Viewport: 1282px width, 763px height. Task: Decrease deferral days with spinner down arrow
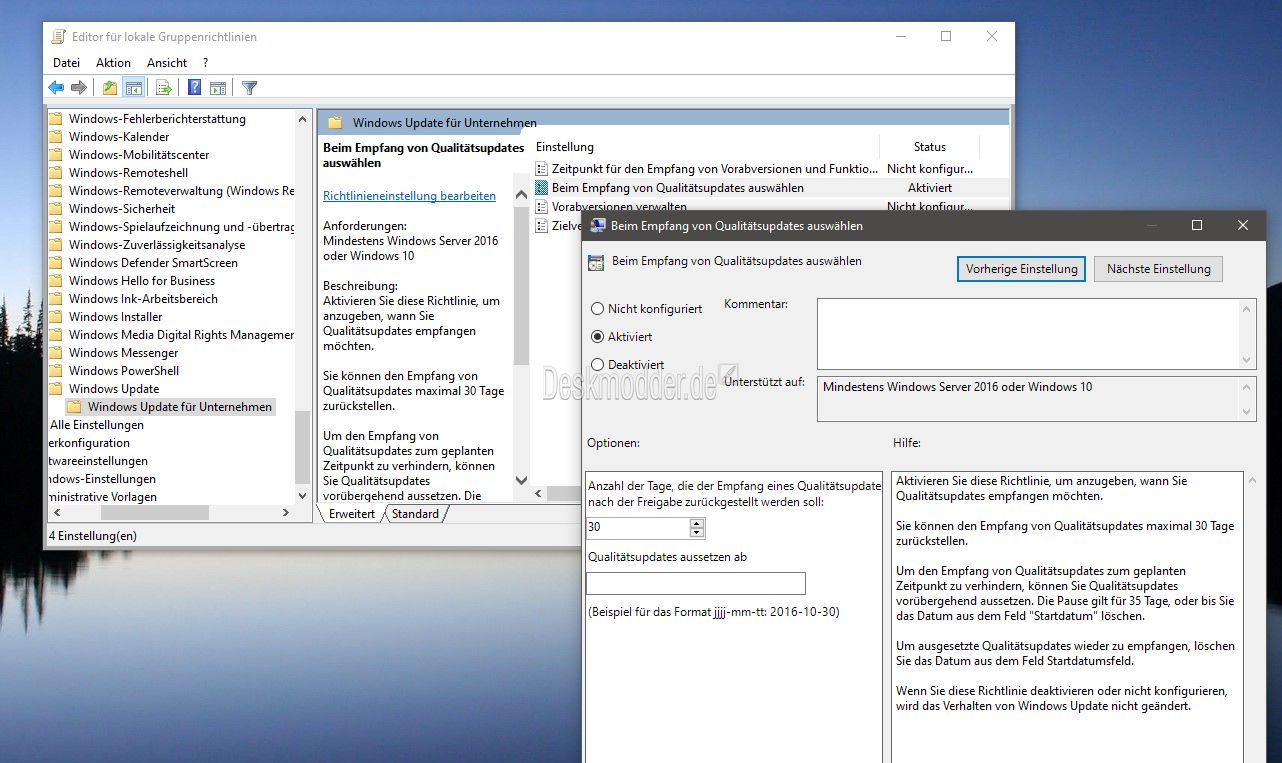coord(697,532)
